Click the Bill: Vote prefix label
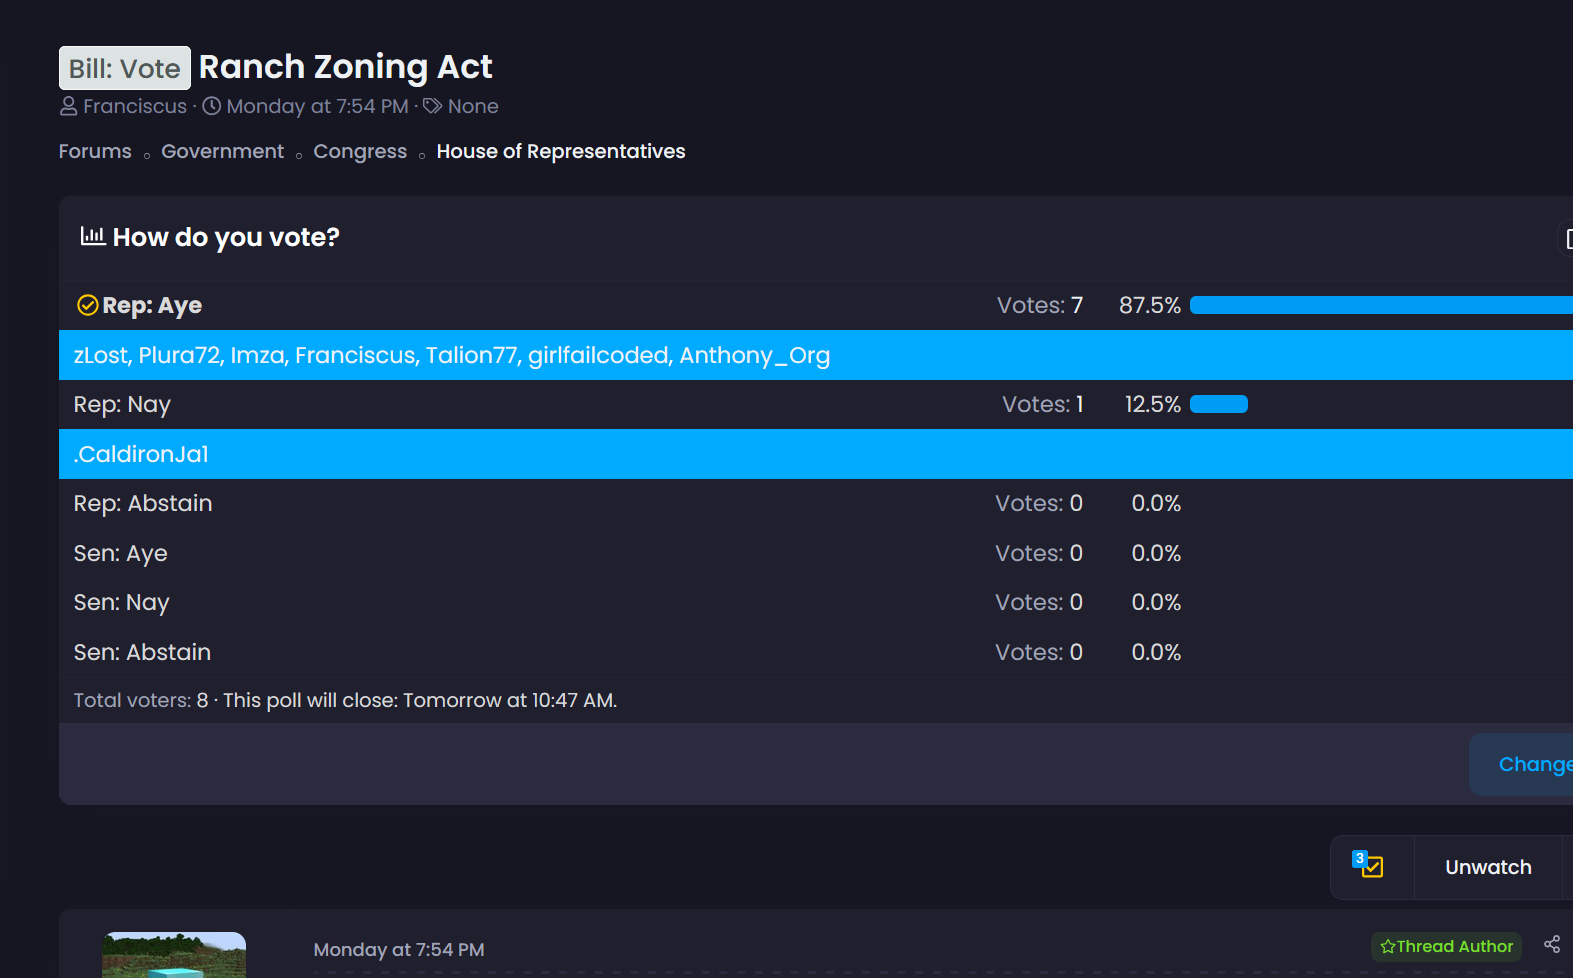This screenshot has height=978, width=1573. click(x=125, y=68)
